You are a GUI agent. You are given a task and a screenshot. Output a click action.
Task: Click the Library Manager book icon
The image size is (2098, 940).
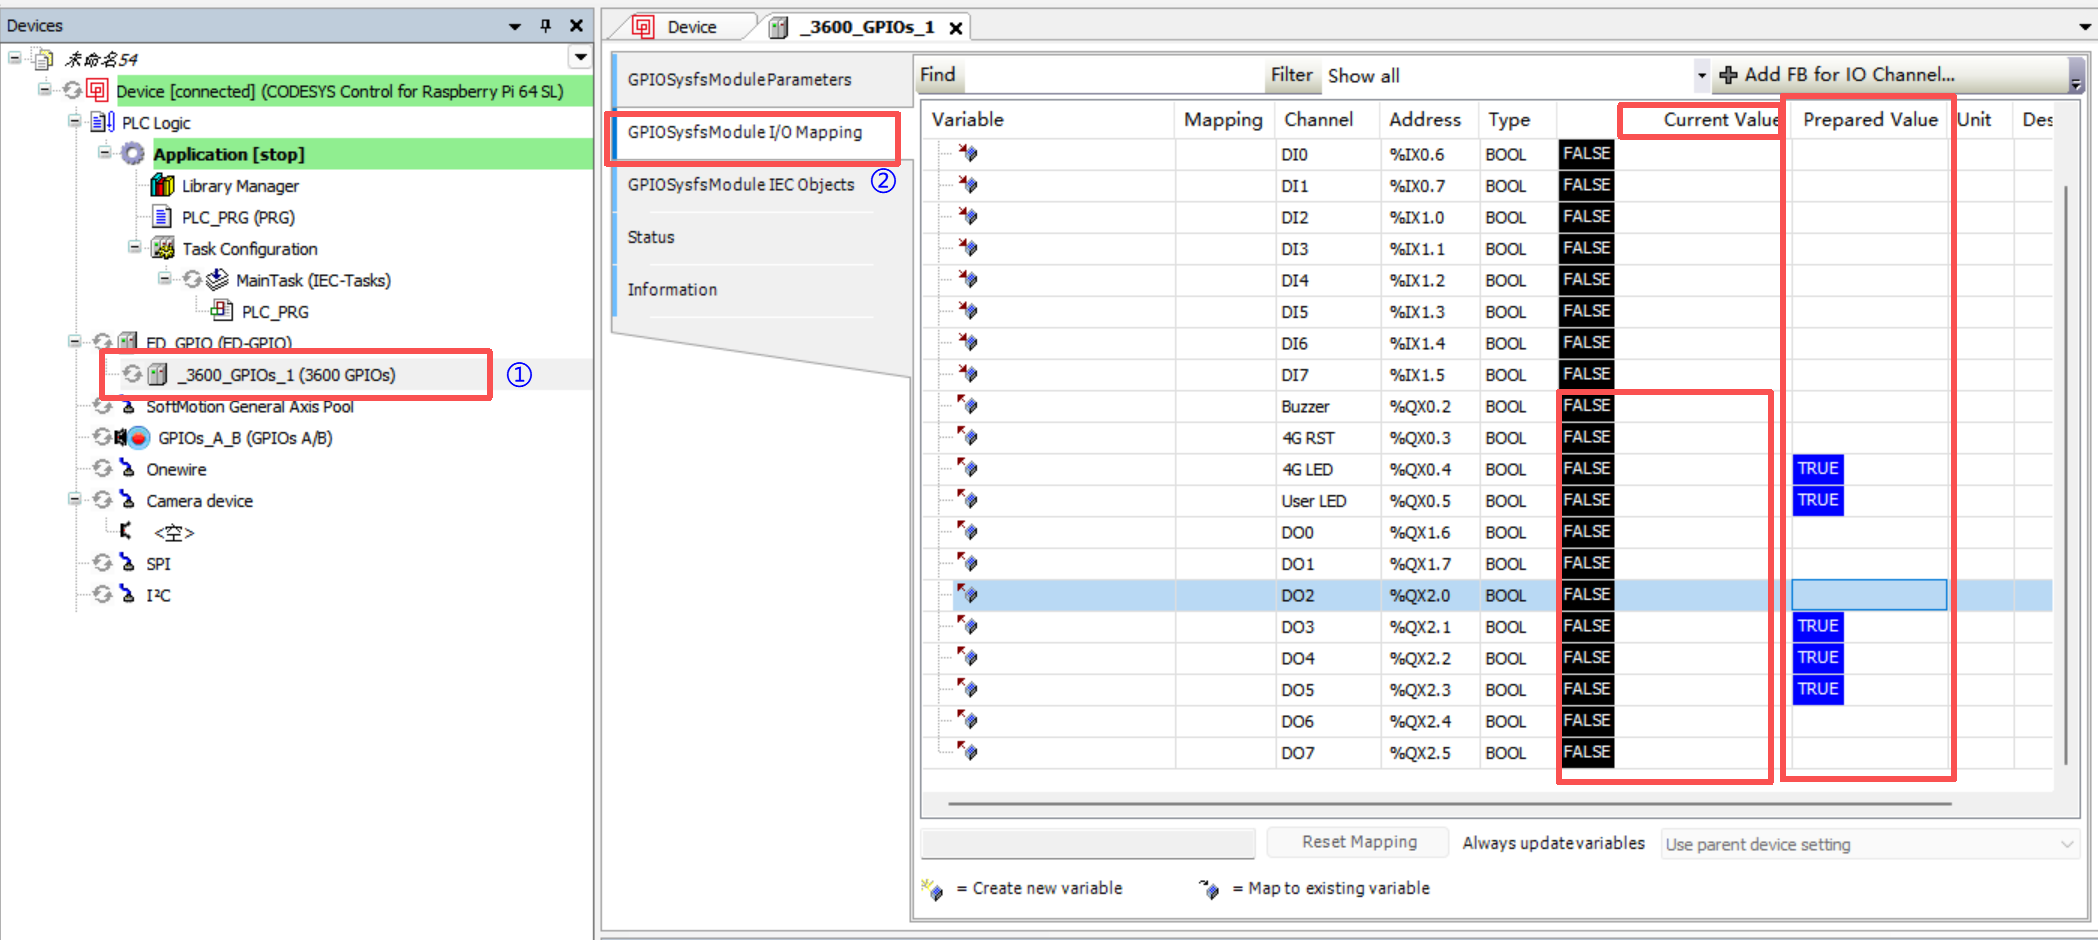click(x=162, y=186)
